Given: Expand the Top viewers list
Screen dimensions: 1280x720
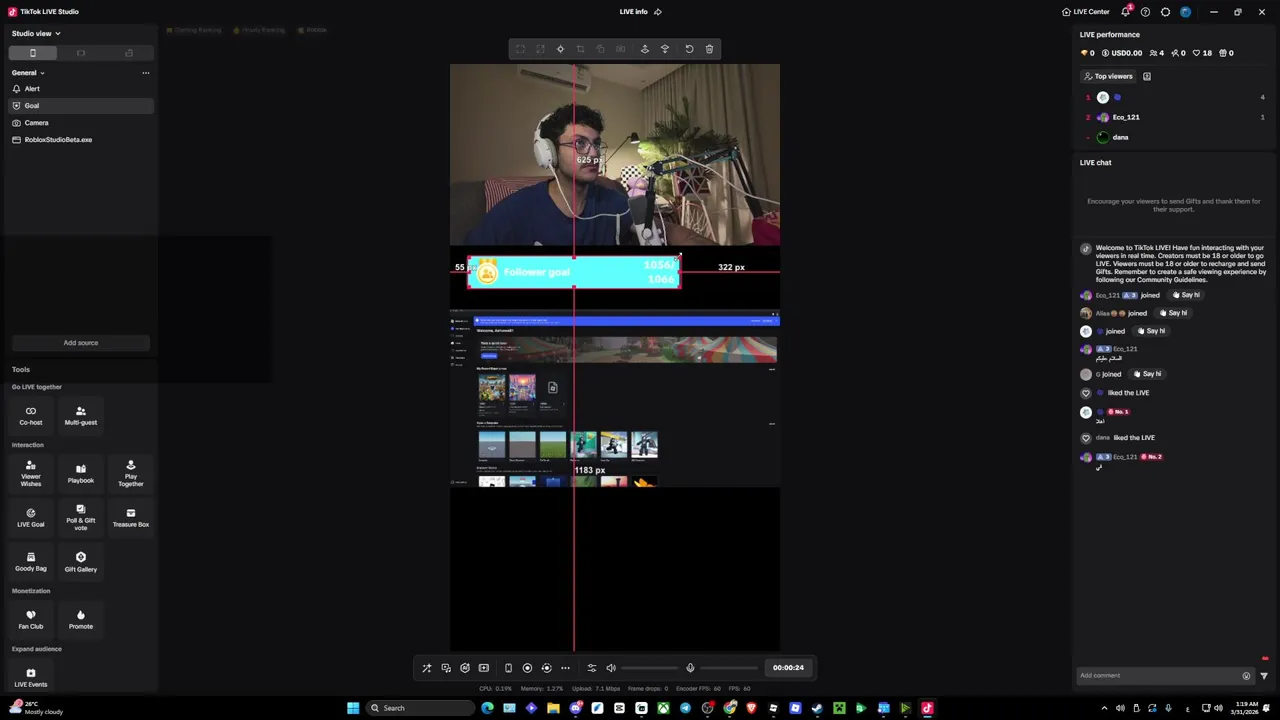Looking at the screenshot, I should click(1108, 76).
